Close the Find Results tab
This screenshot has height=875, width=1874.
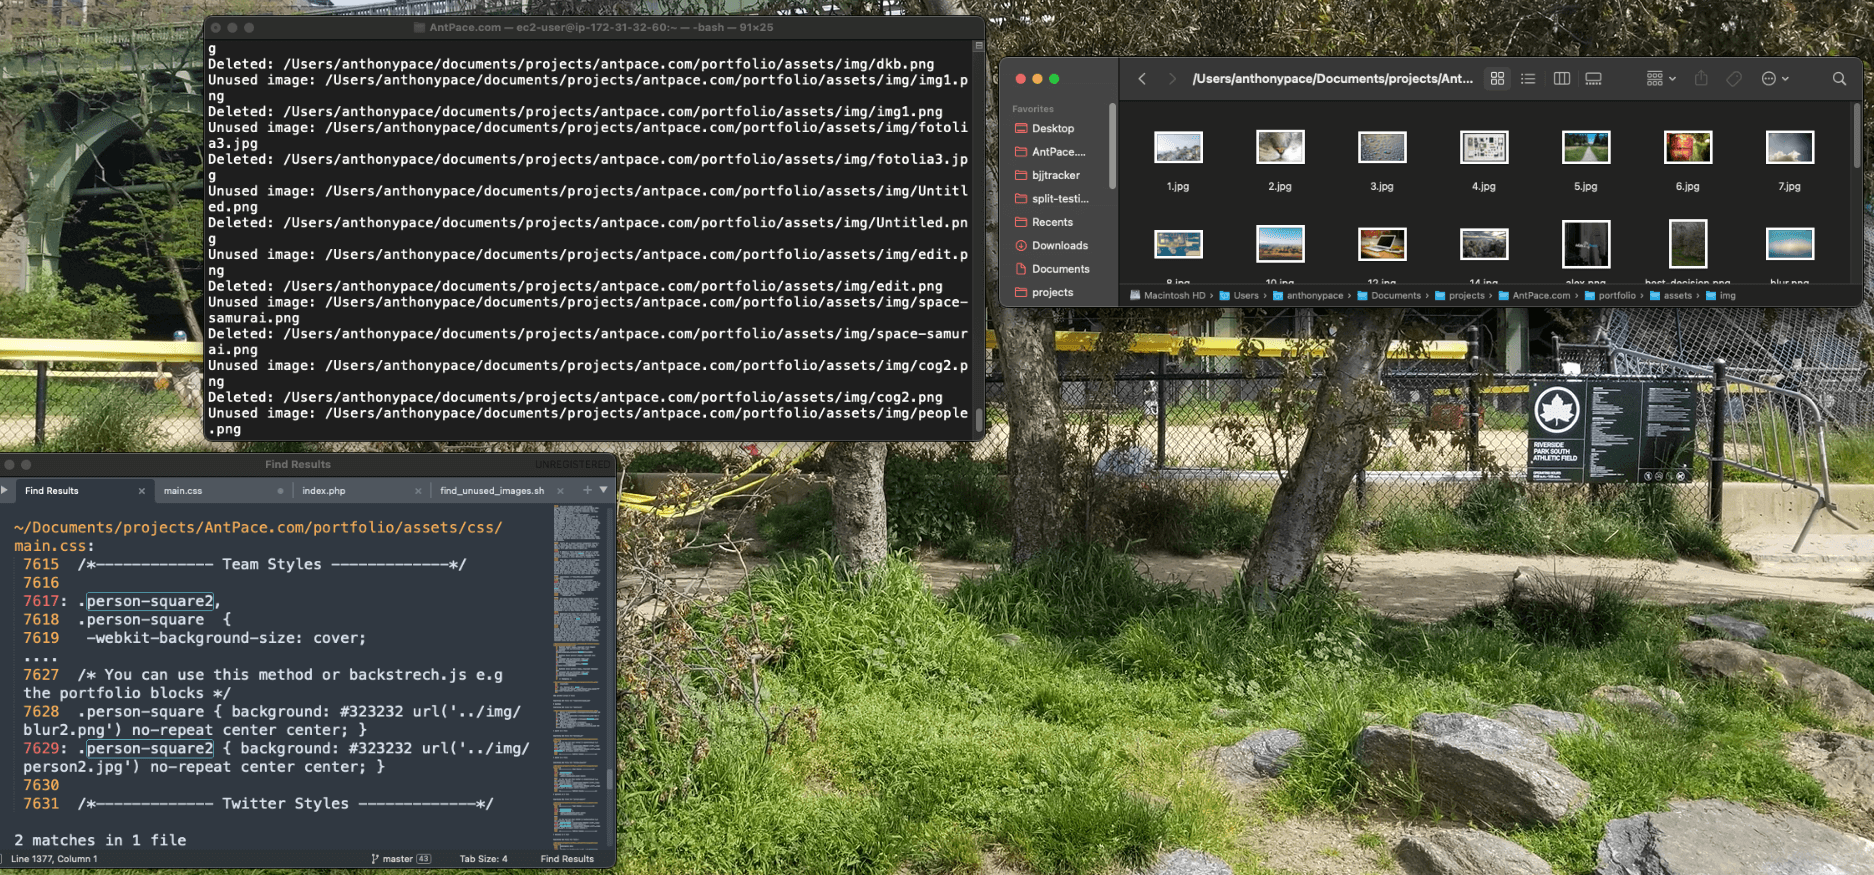(x=142, y=491)
